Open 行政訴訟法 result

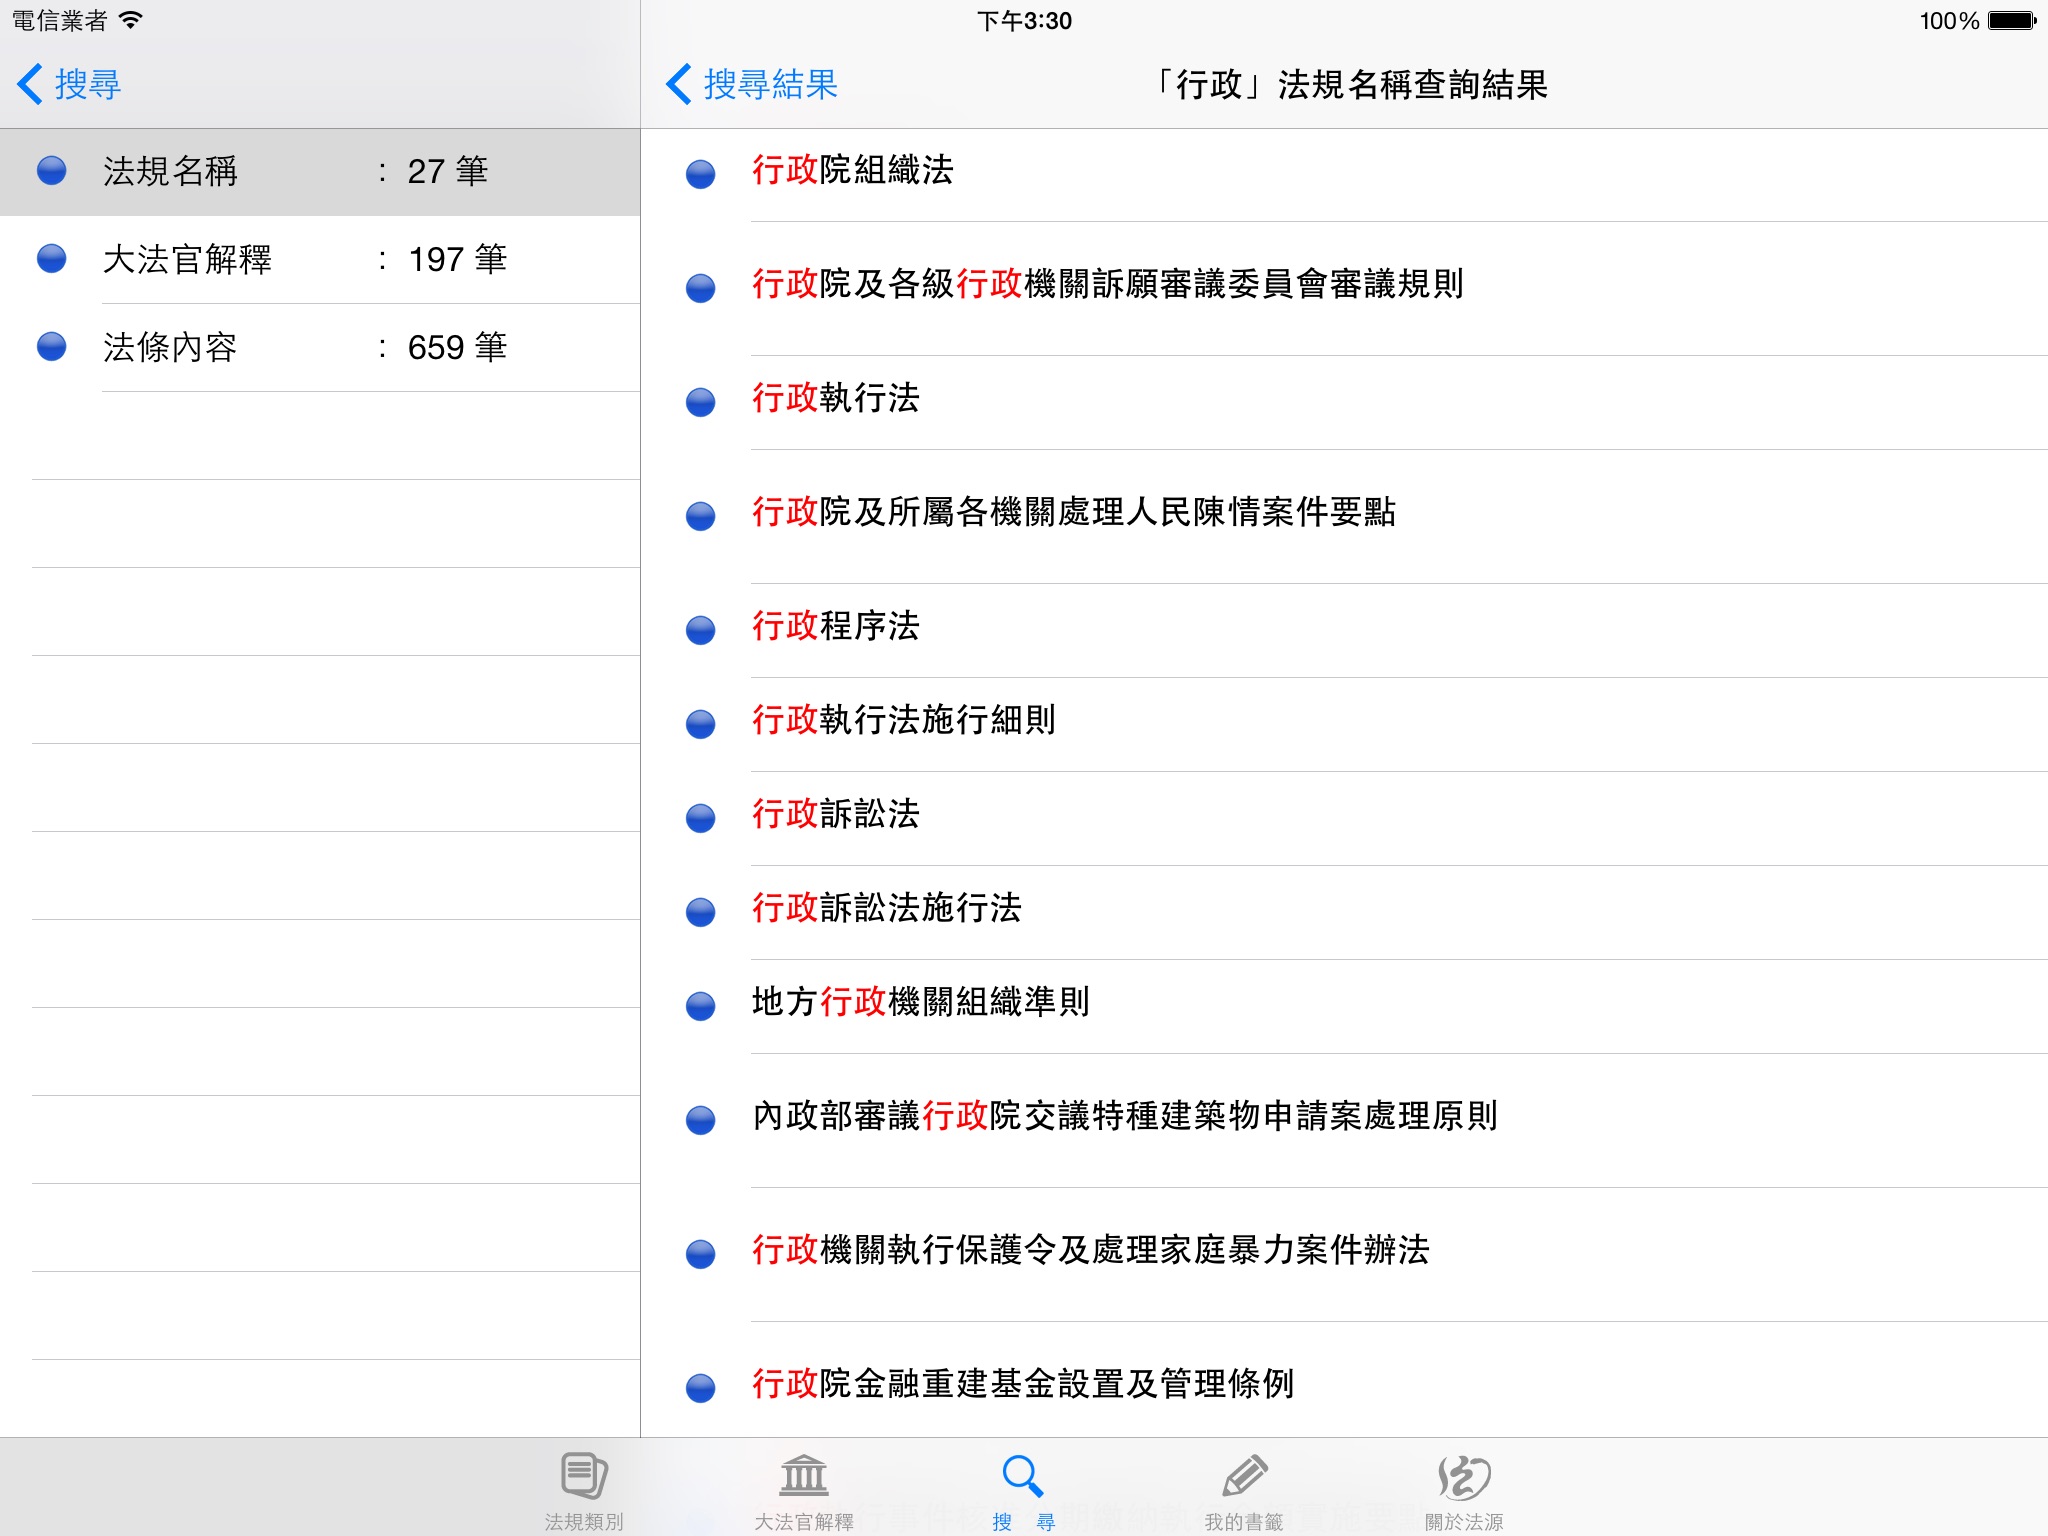[x=1344, y=818]
